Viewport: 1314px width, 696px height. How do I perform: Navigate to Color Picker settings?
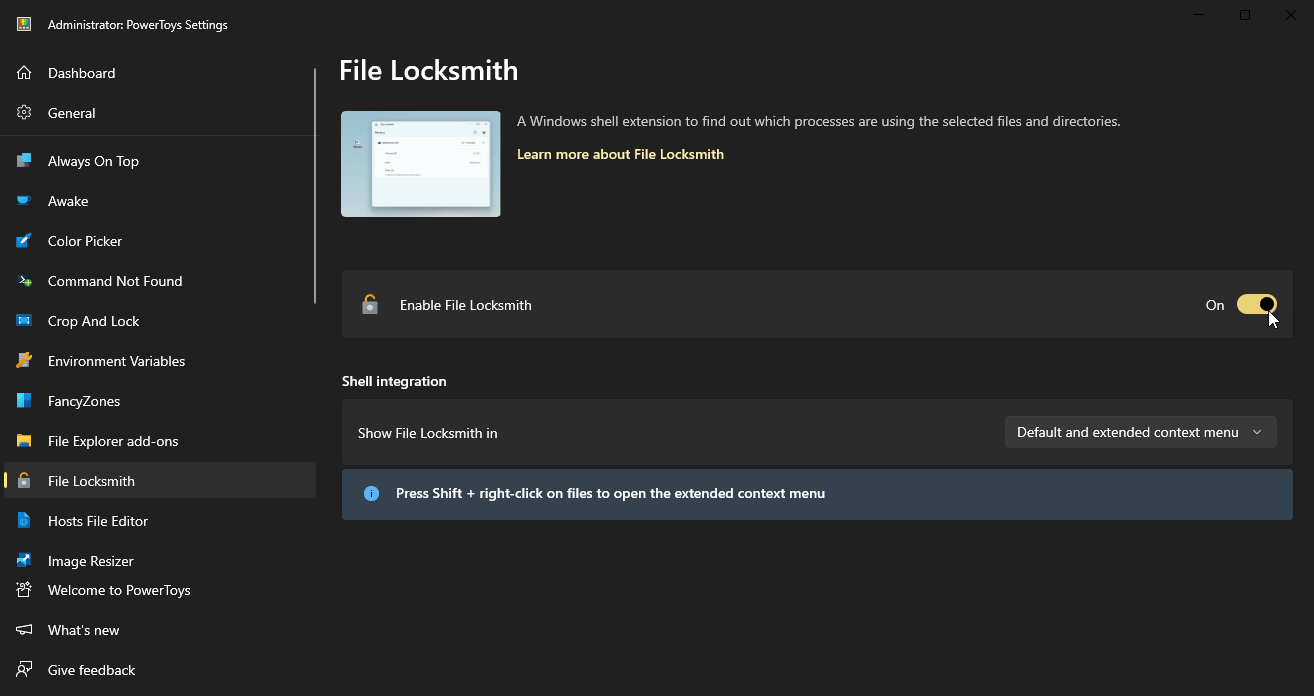click(x=160, y=241)
